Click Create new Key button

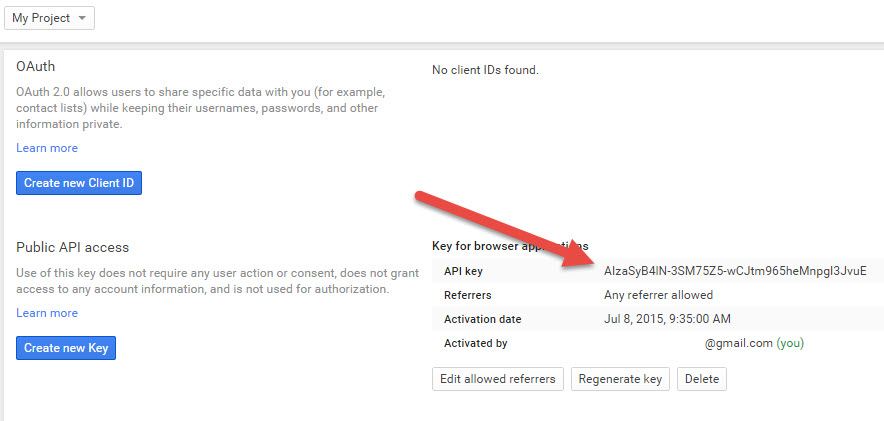66,348
